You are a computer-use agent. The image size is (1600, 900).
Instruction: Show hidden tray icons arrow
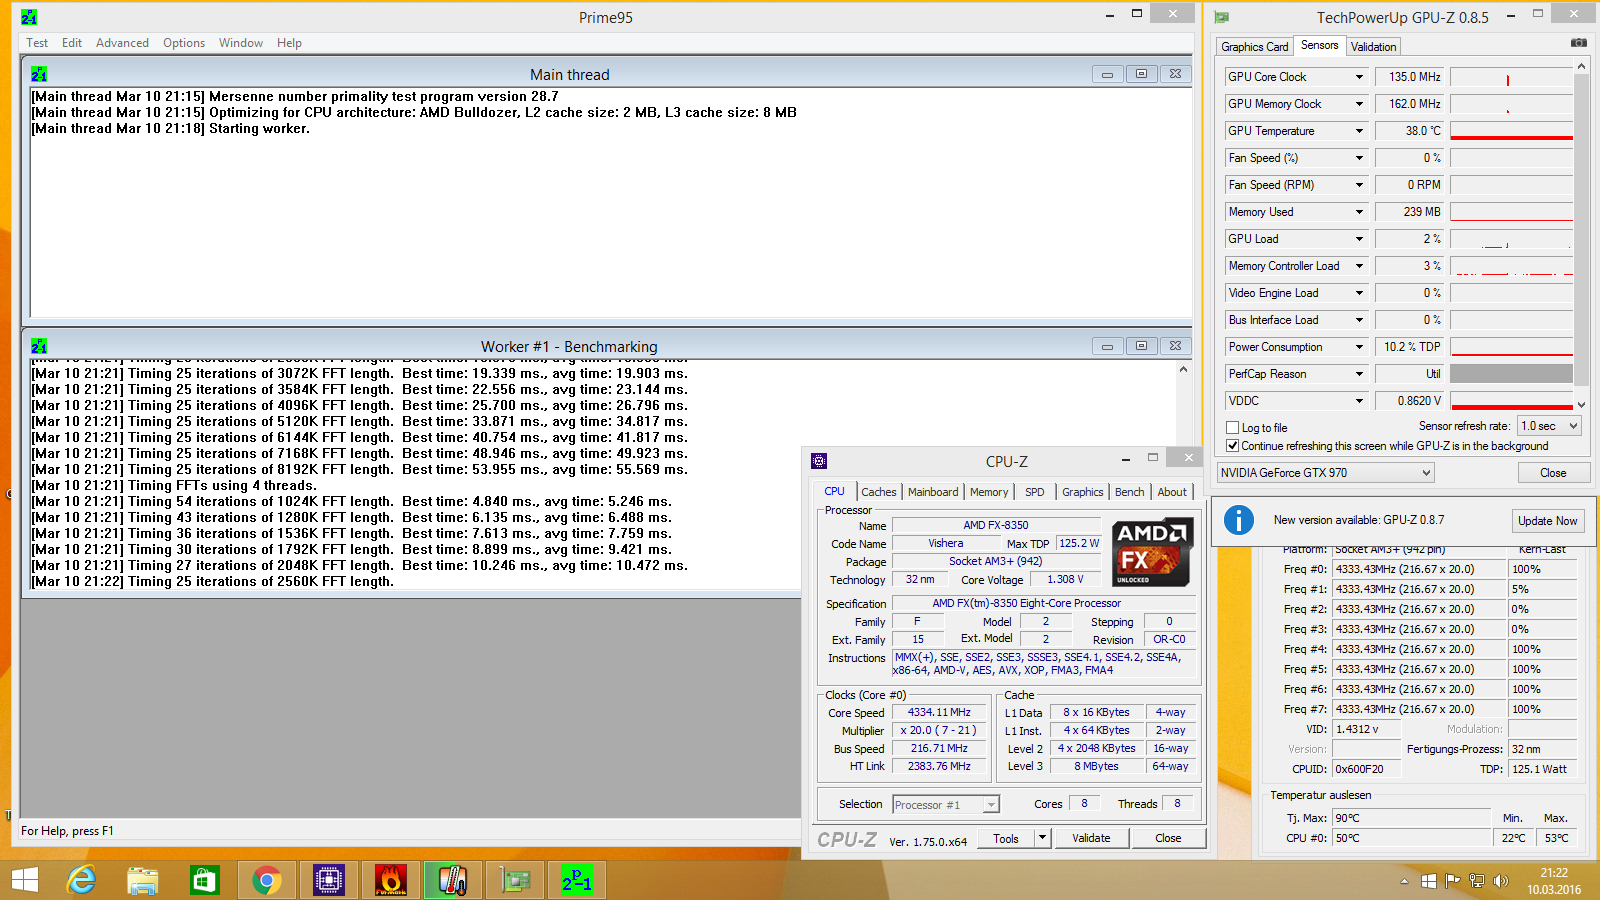1404,881
